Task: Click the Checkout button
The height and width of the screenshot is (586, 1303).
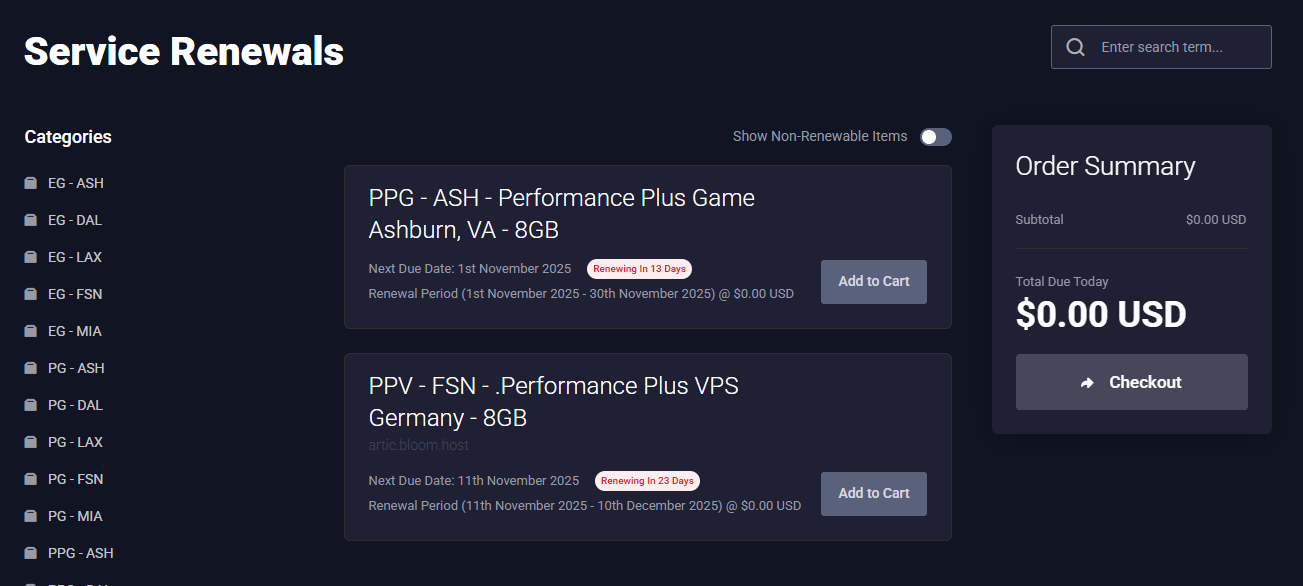Action: 1131,382
